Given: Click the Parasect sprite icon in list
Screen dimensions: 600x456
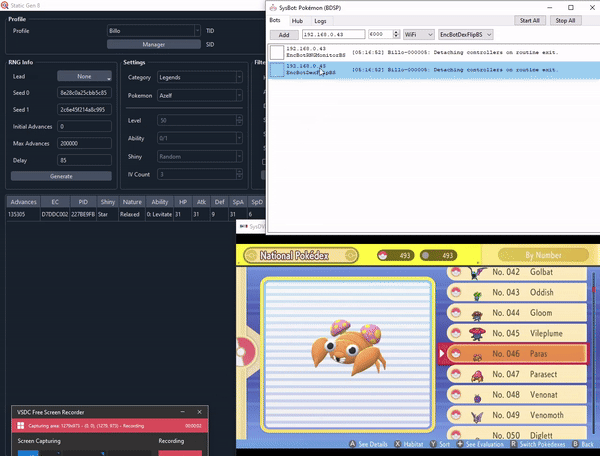Looking at the screenshot, I should pyautogui.click(x=477, y=376).
